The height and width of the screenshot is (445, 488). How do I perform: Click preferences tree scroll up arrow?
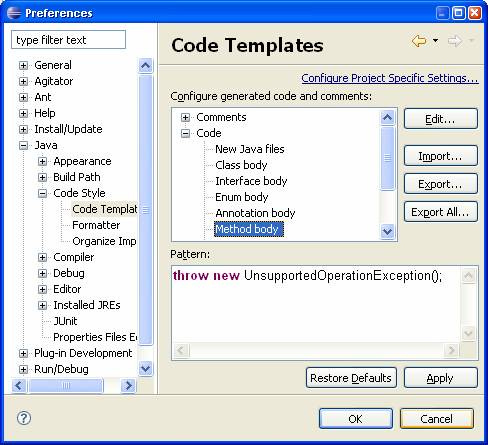coord(146,65)
